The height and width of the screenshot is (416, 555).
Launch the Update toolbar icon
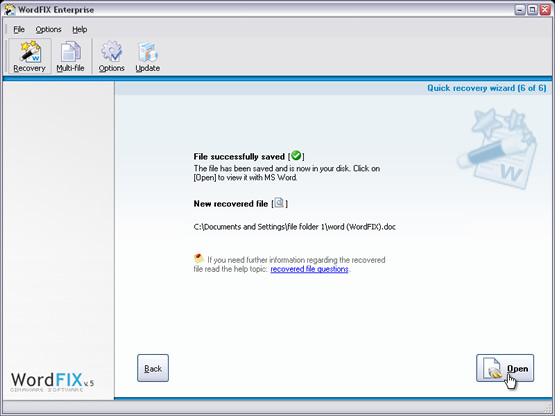click(x=148, y=56)
